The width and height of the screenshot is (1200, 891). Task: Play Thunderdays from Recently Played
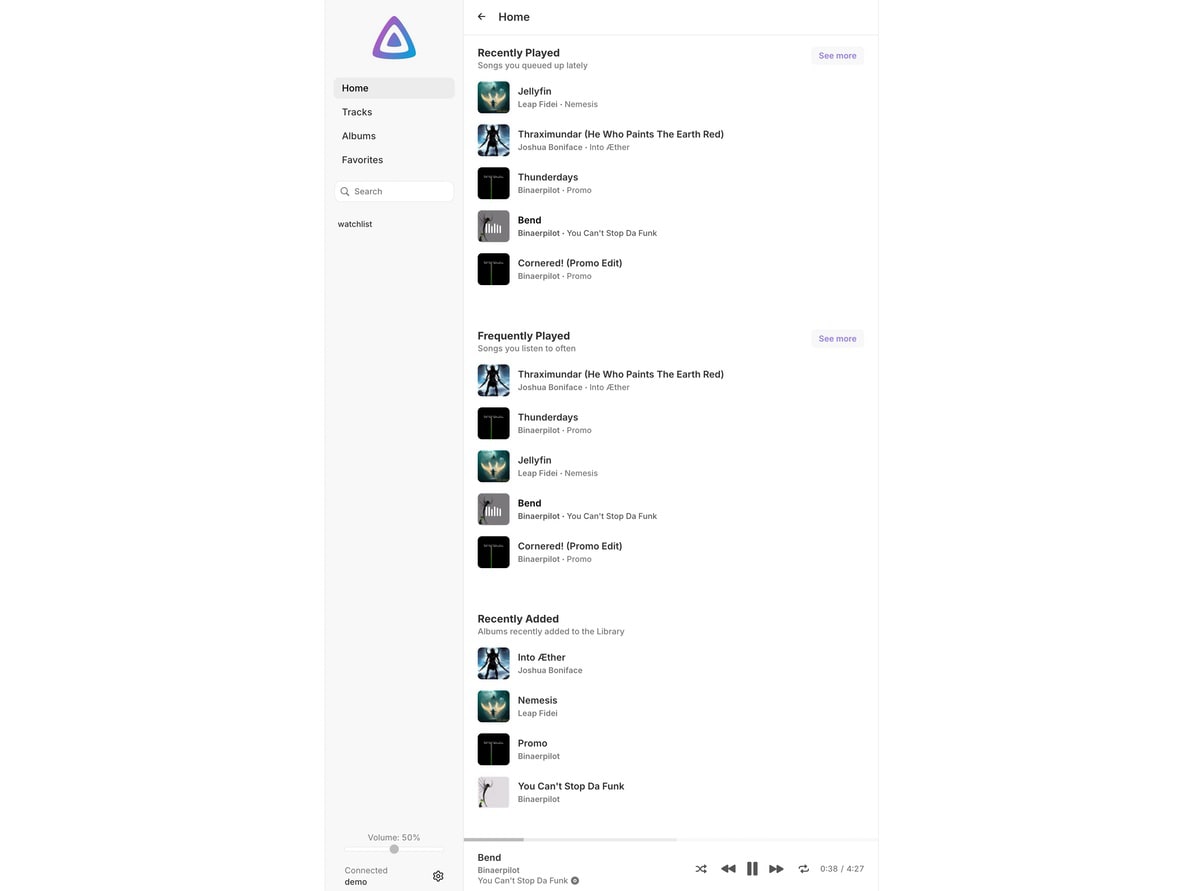(671, 183)
